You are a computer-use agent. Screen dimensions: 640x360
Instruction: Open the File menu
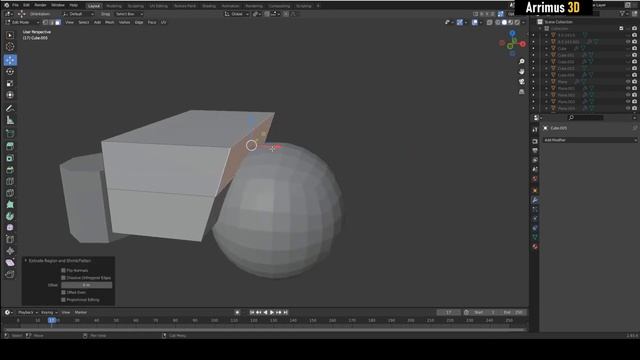15,5
